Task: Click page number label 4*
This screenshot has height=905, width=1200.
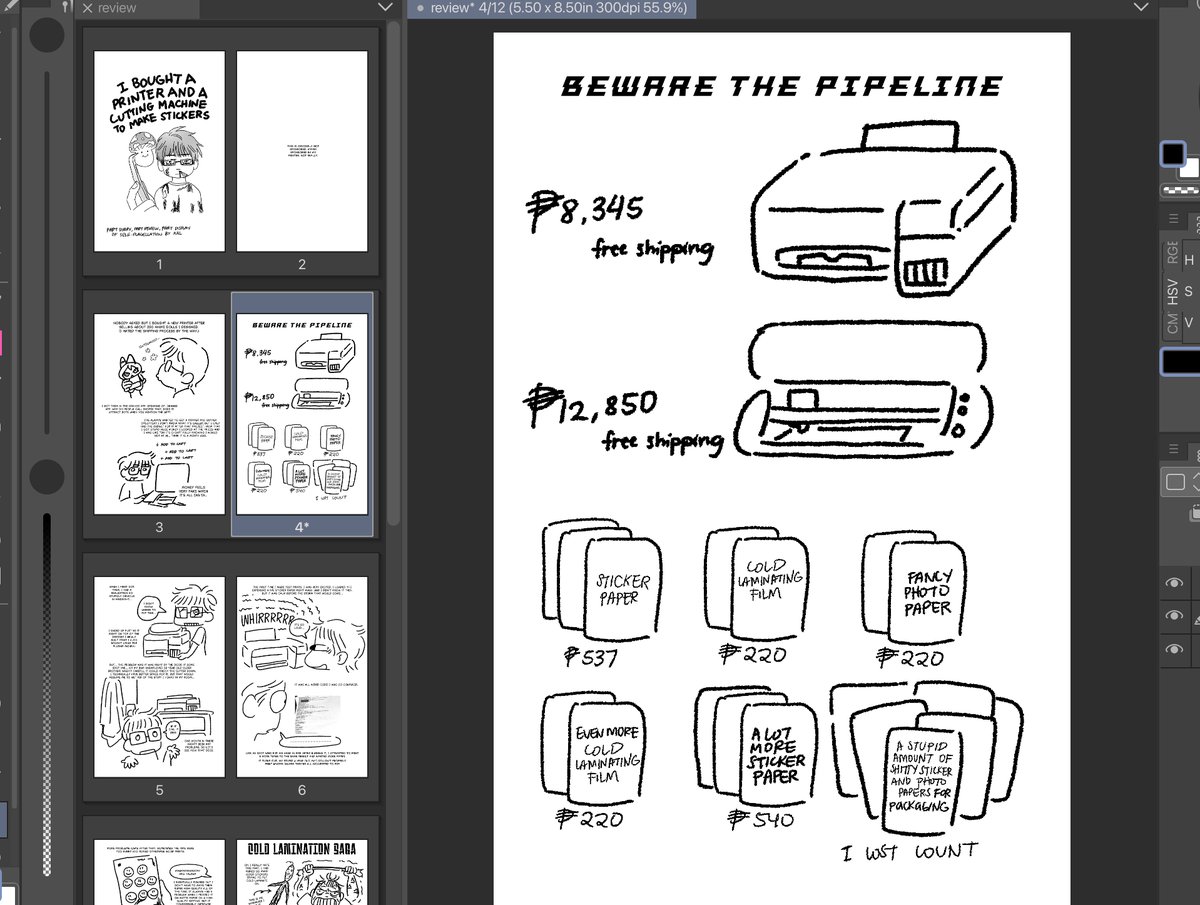Action: (302, 526)
